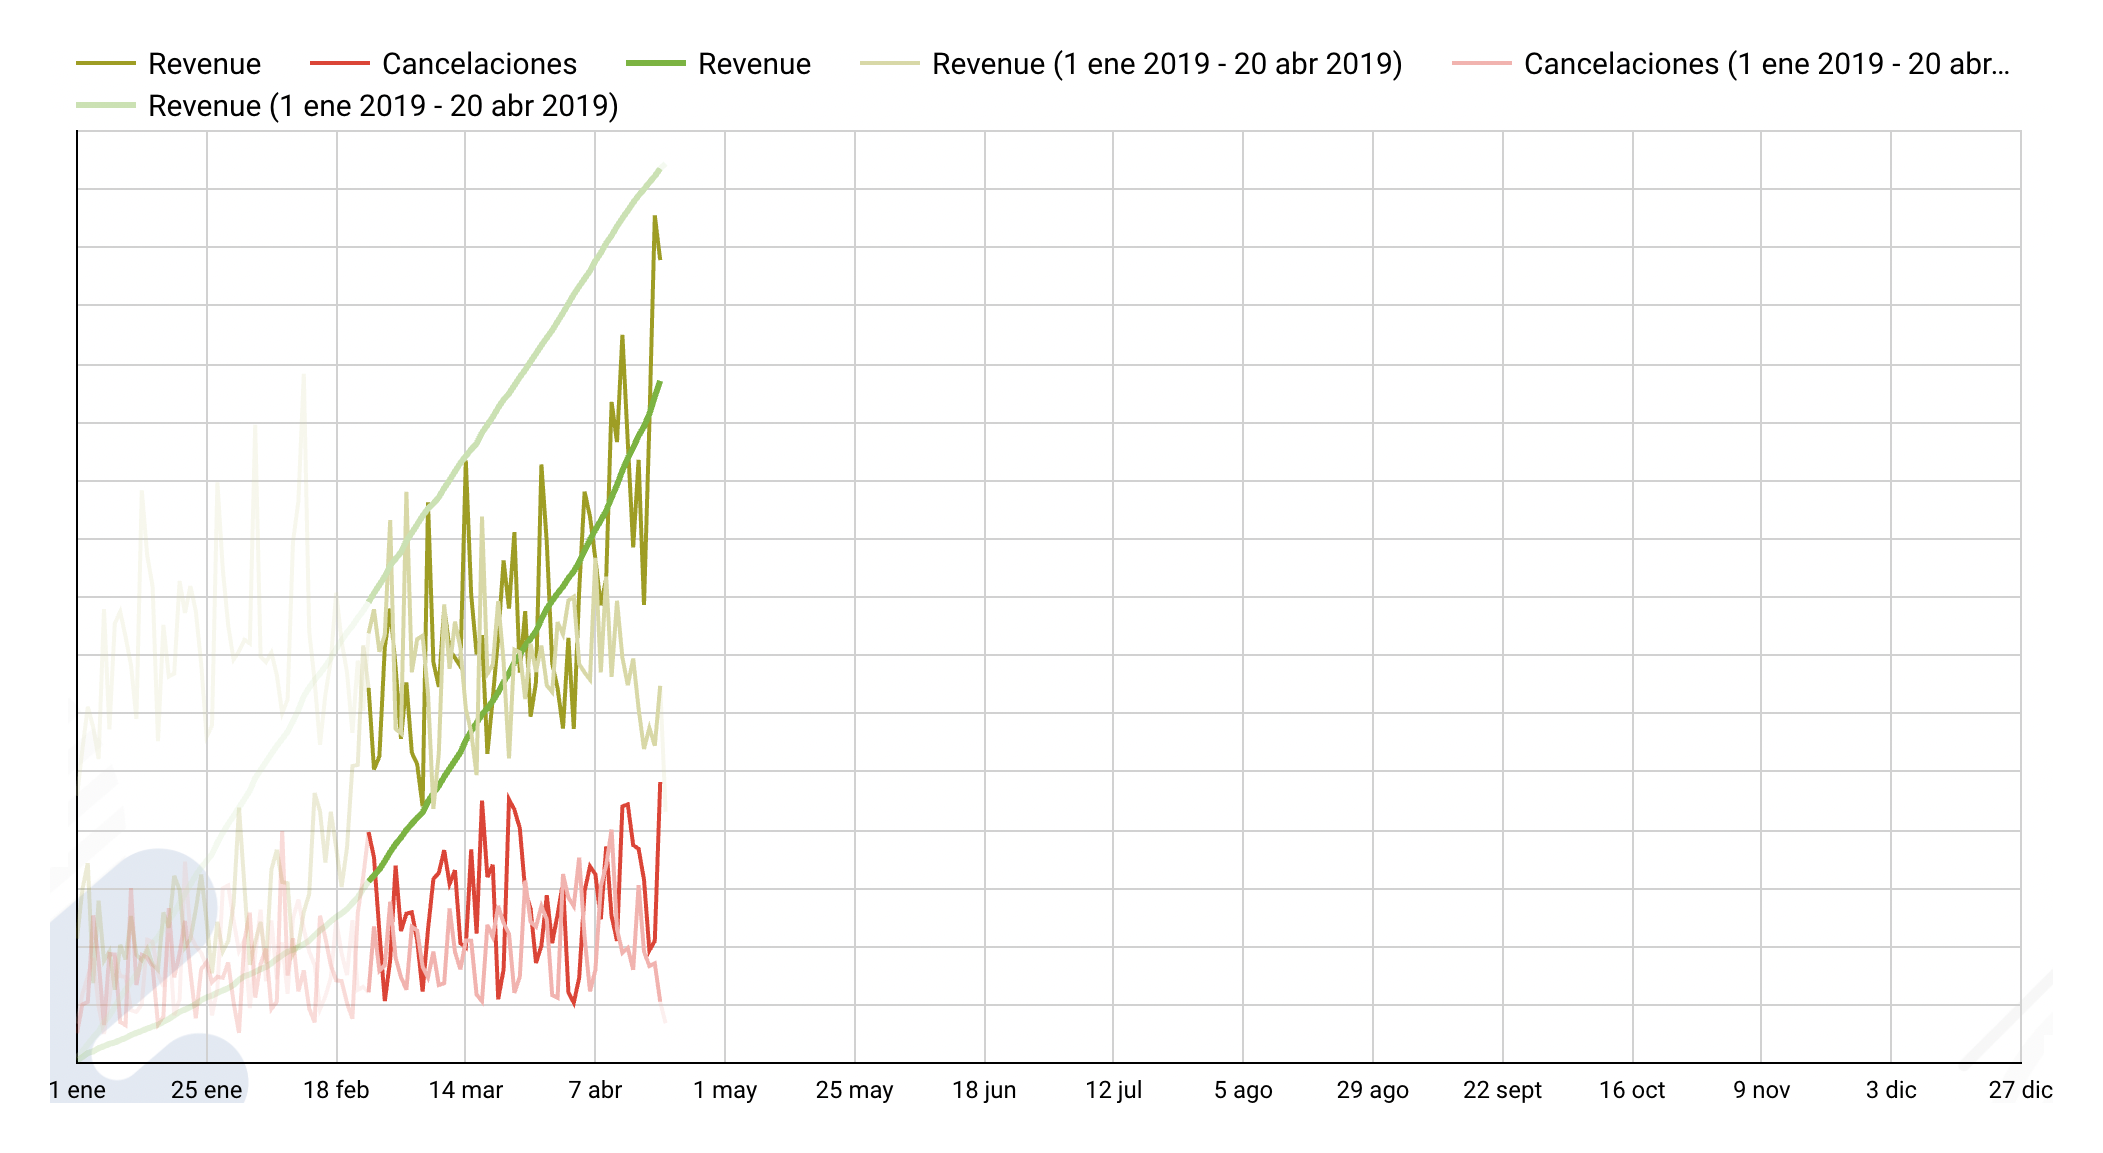The image size is (2103, 1153).
Task: Click the '25 ene' x-axis label
Action: 207,1090
